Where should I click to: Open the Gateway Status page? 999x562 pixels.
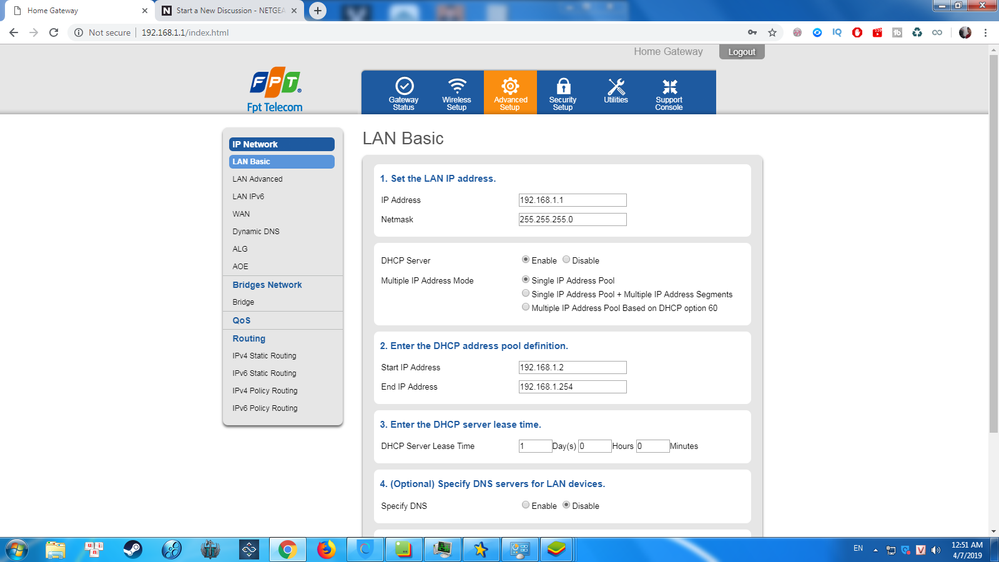(x=404, y=92)
